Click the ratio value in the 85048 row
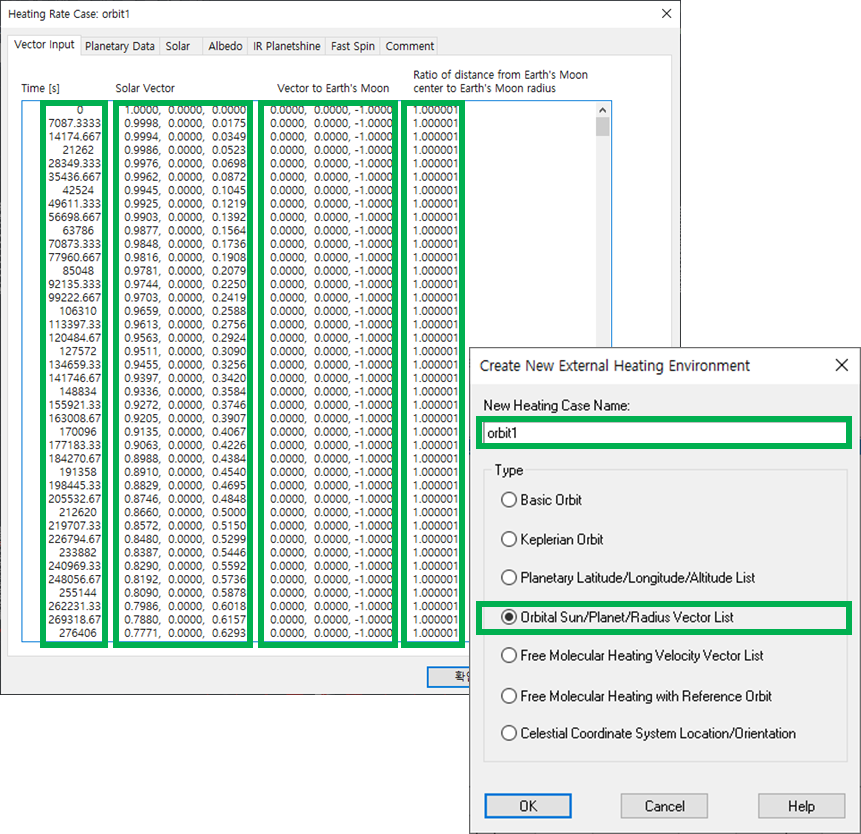The image size is (861, 834). coord(435,271)
